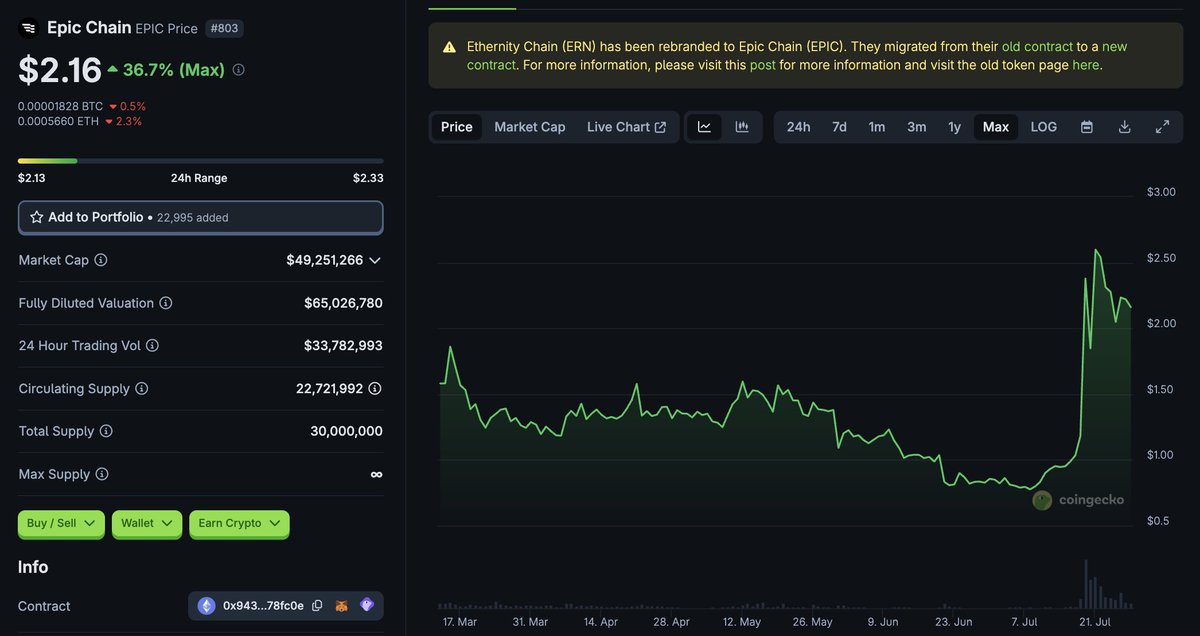This screenshot has height=636, width=1200.
Task: Show Fully Diluted Valuation info tooltip
Action: pyautogui.click(x=166, y=303)
